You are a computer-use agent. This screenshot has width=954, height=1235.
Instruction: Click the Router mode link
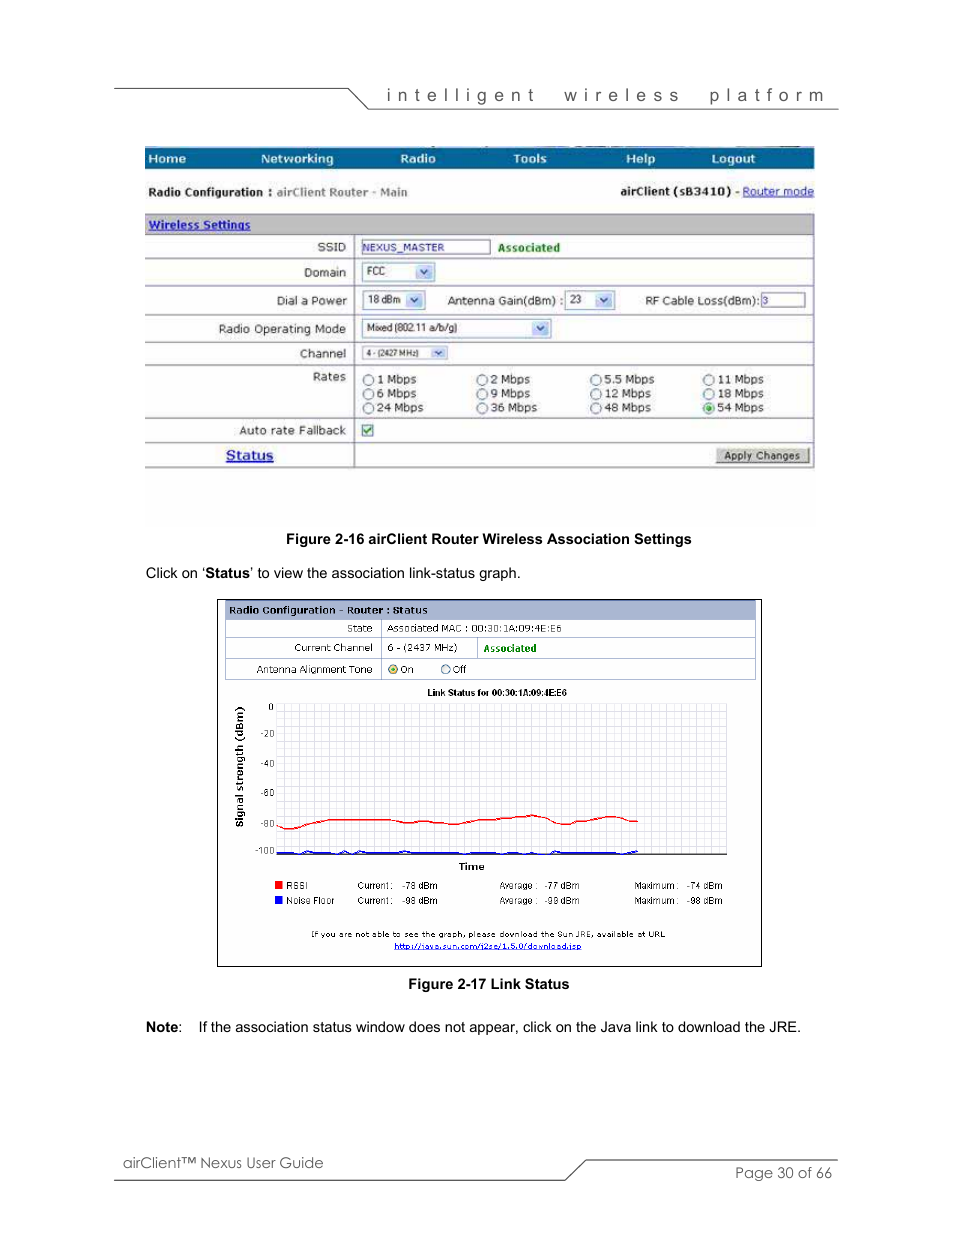click(x=778, y=192)
